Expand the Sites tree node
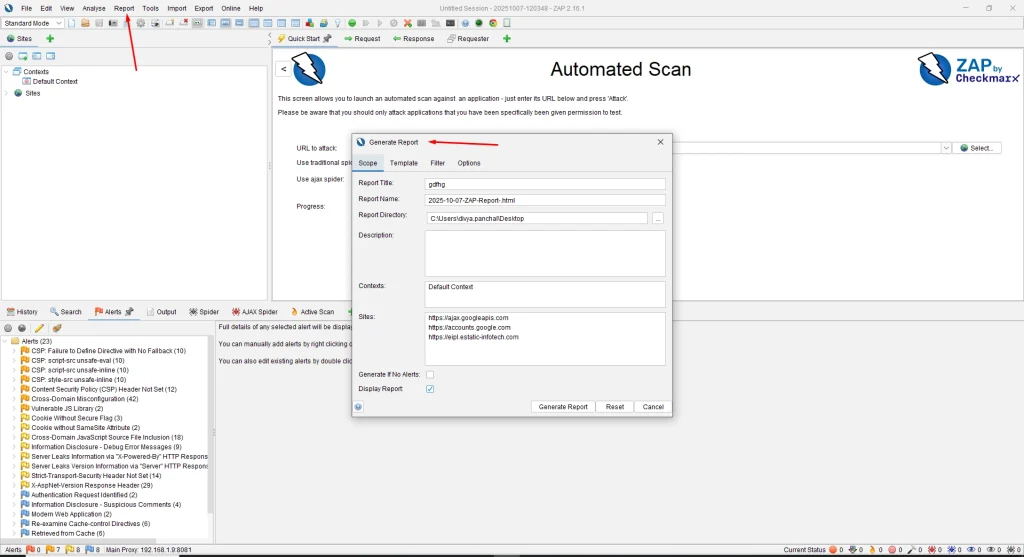1024x557 pixels. click(7, 93)
